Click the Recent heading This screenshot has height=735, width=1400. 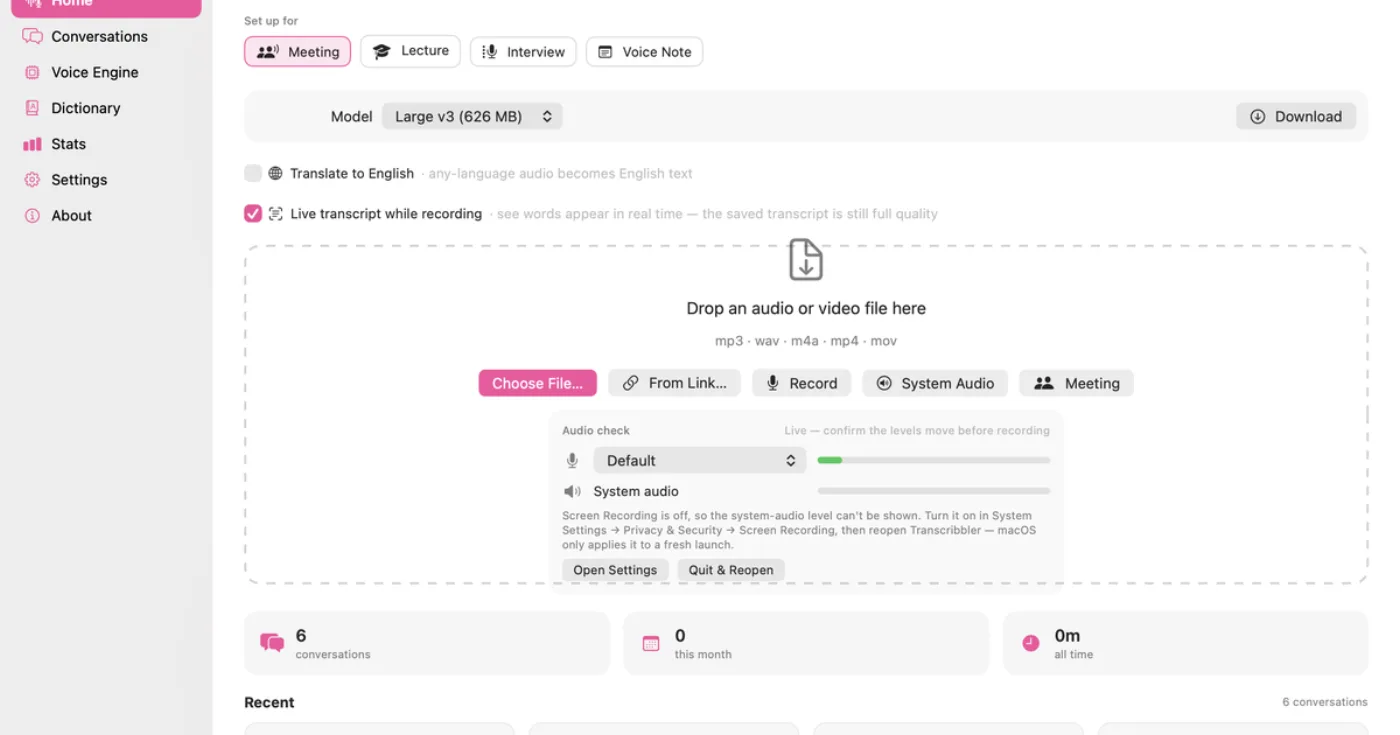pyautogui.click(x=269, y=702)
